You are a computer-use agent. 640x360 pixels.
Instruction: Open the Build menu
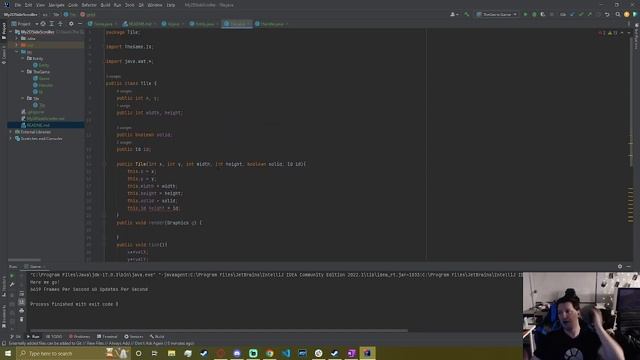[x=105, y=5]
